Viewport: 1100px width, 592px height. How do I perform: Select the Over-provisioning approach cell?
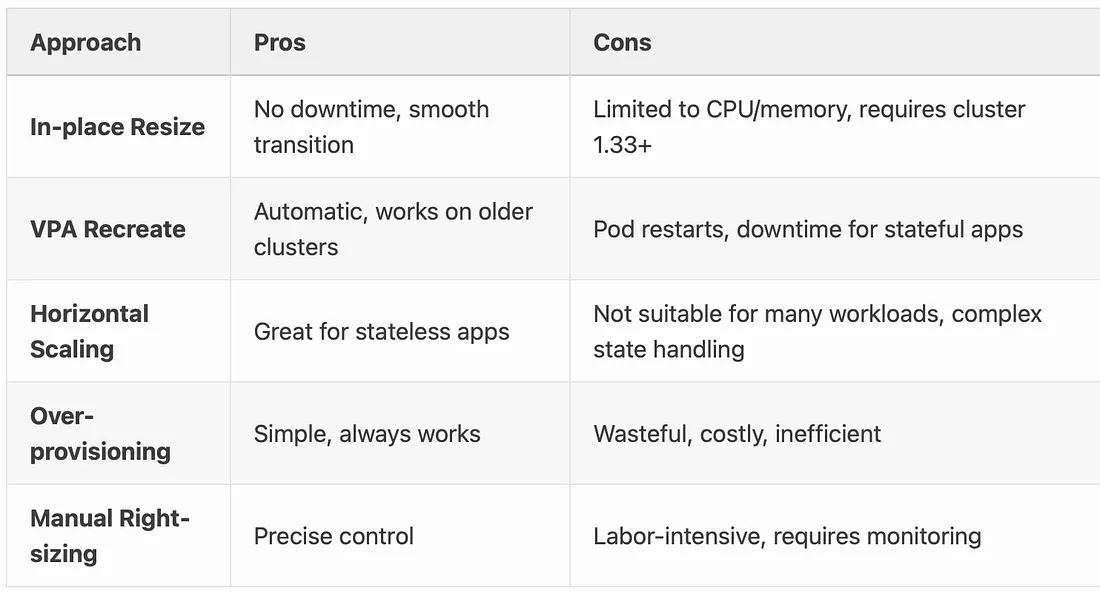coord(100,434)
